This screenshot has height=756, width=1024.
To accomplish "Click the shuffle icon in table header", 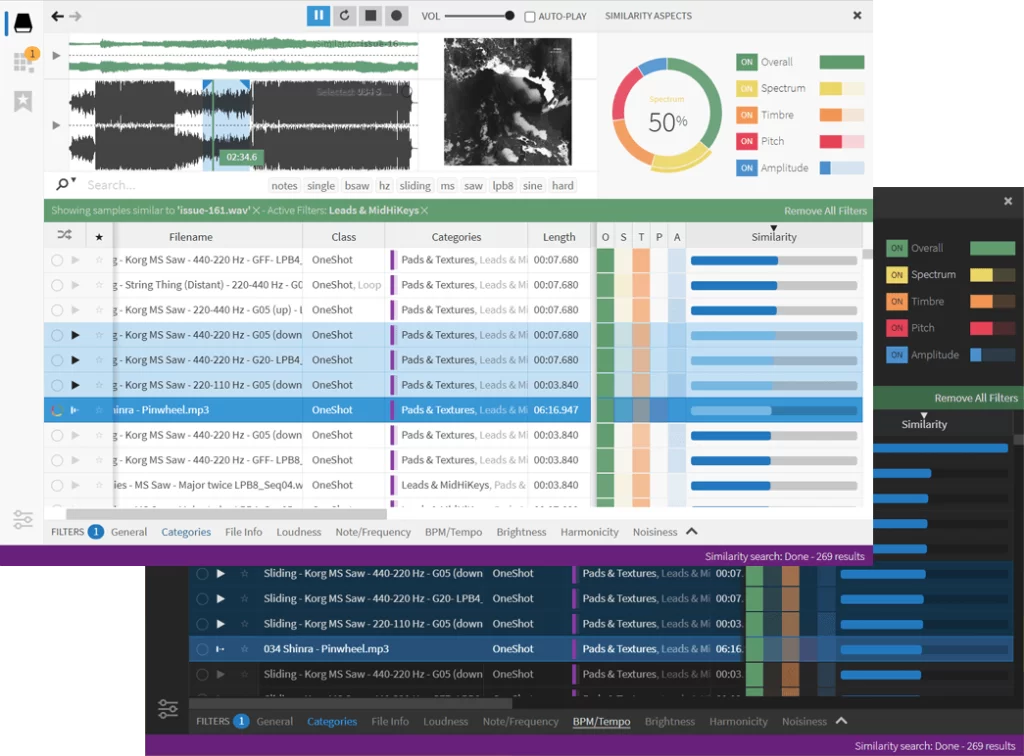I will [65, 236].
